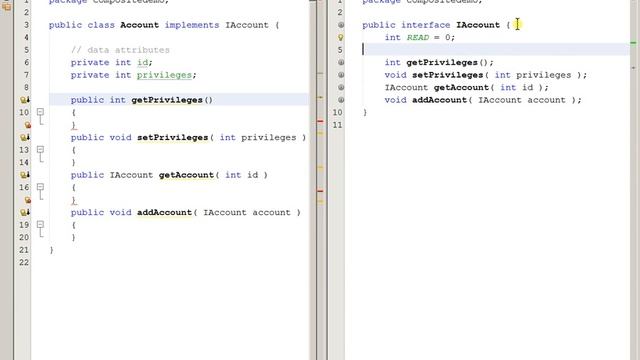Click closing brace on Account line 21
The height and width of the screenshot is (360, 640).
[51, 250]
